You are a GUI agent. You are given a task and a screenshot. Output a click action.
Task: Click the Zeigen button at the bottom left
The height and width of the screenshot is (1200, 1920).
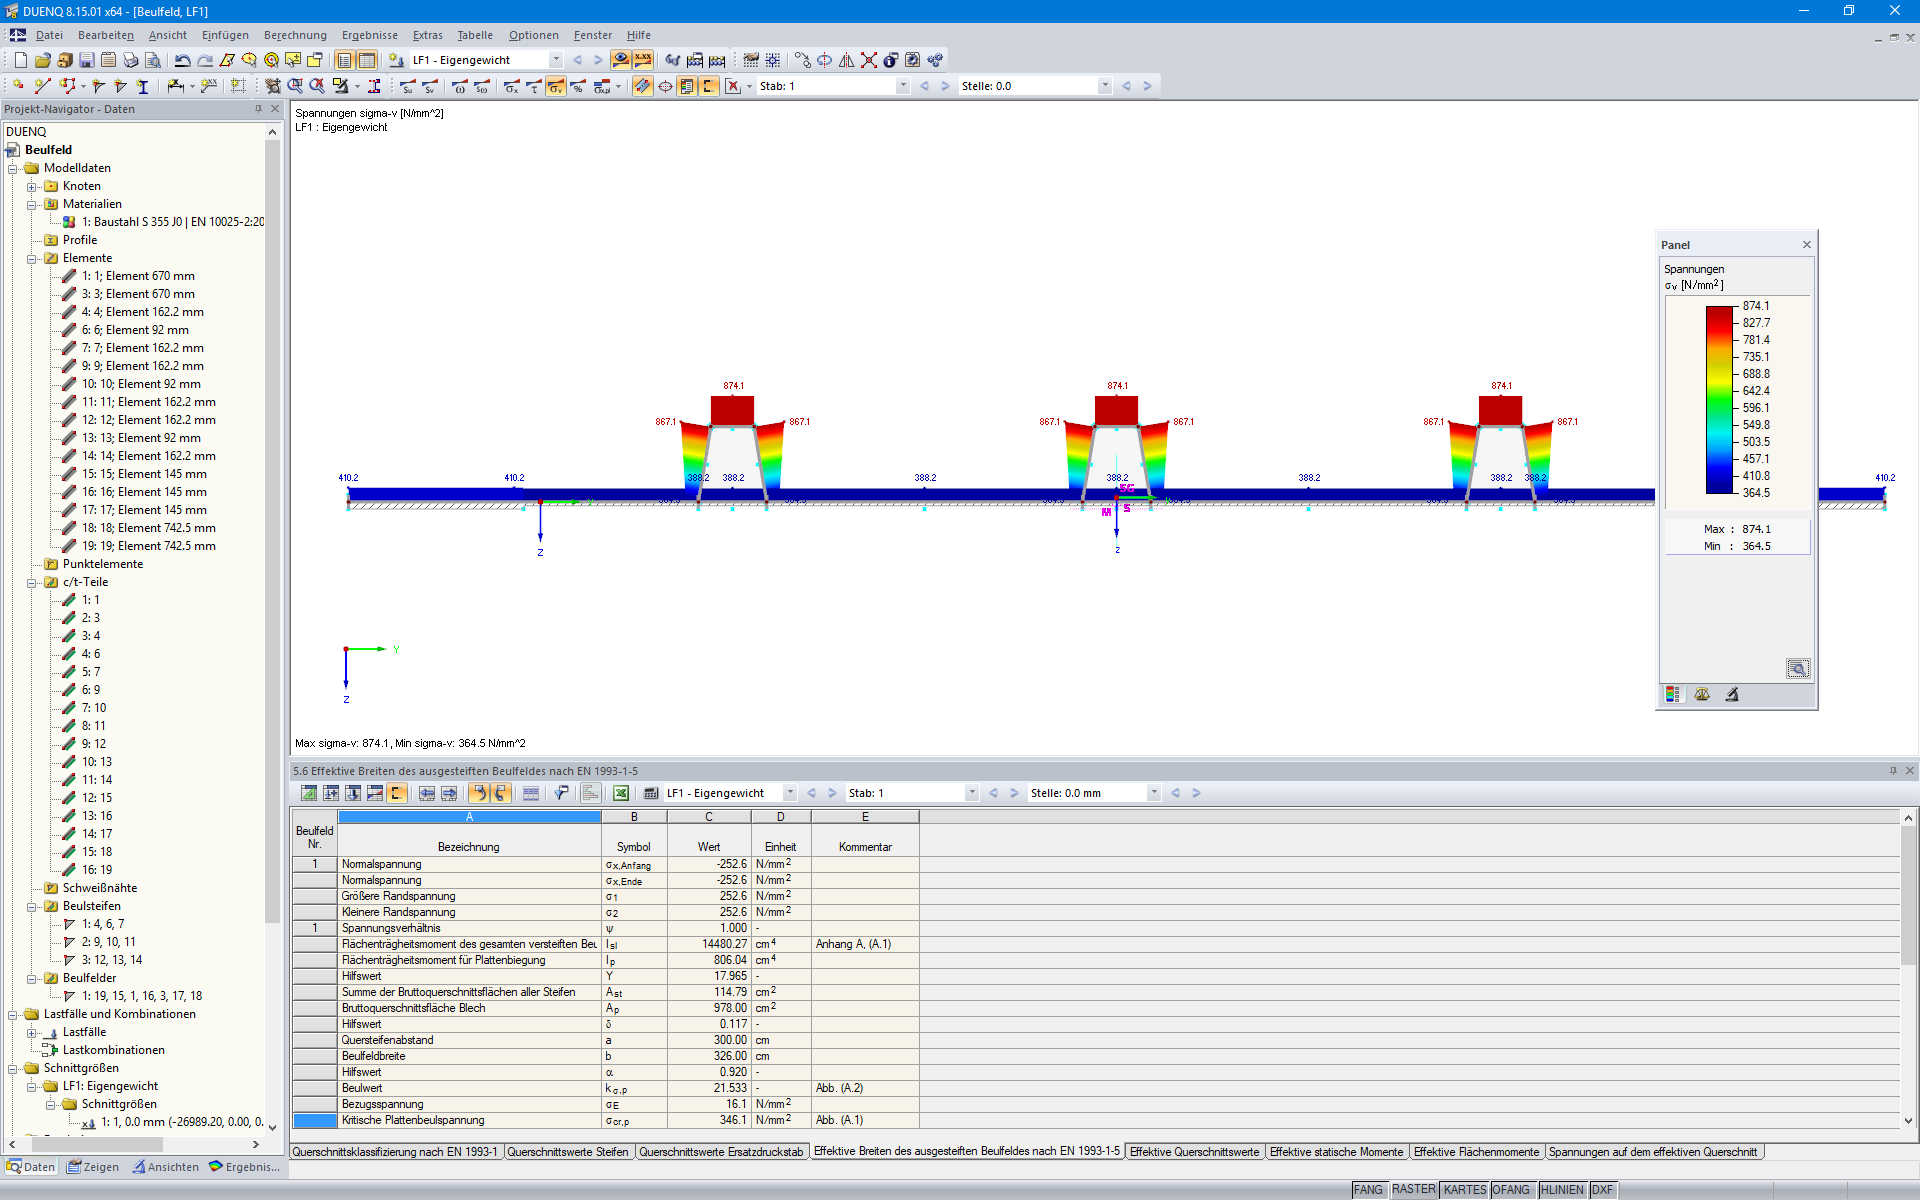pyautogui.click(x=93, y=1167)
